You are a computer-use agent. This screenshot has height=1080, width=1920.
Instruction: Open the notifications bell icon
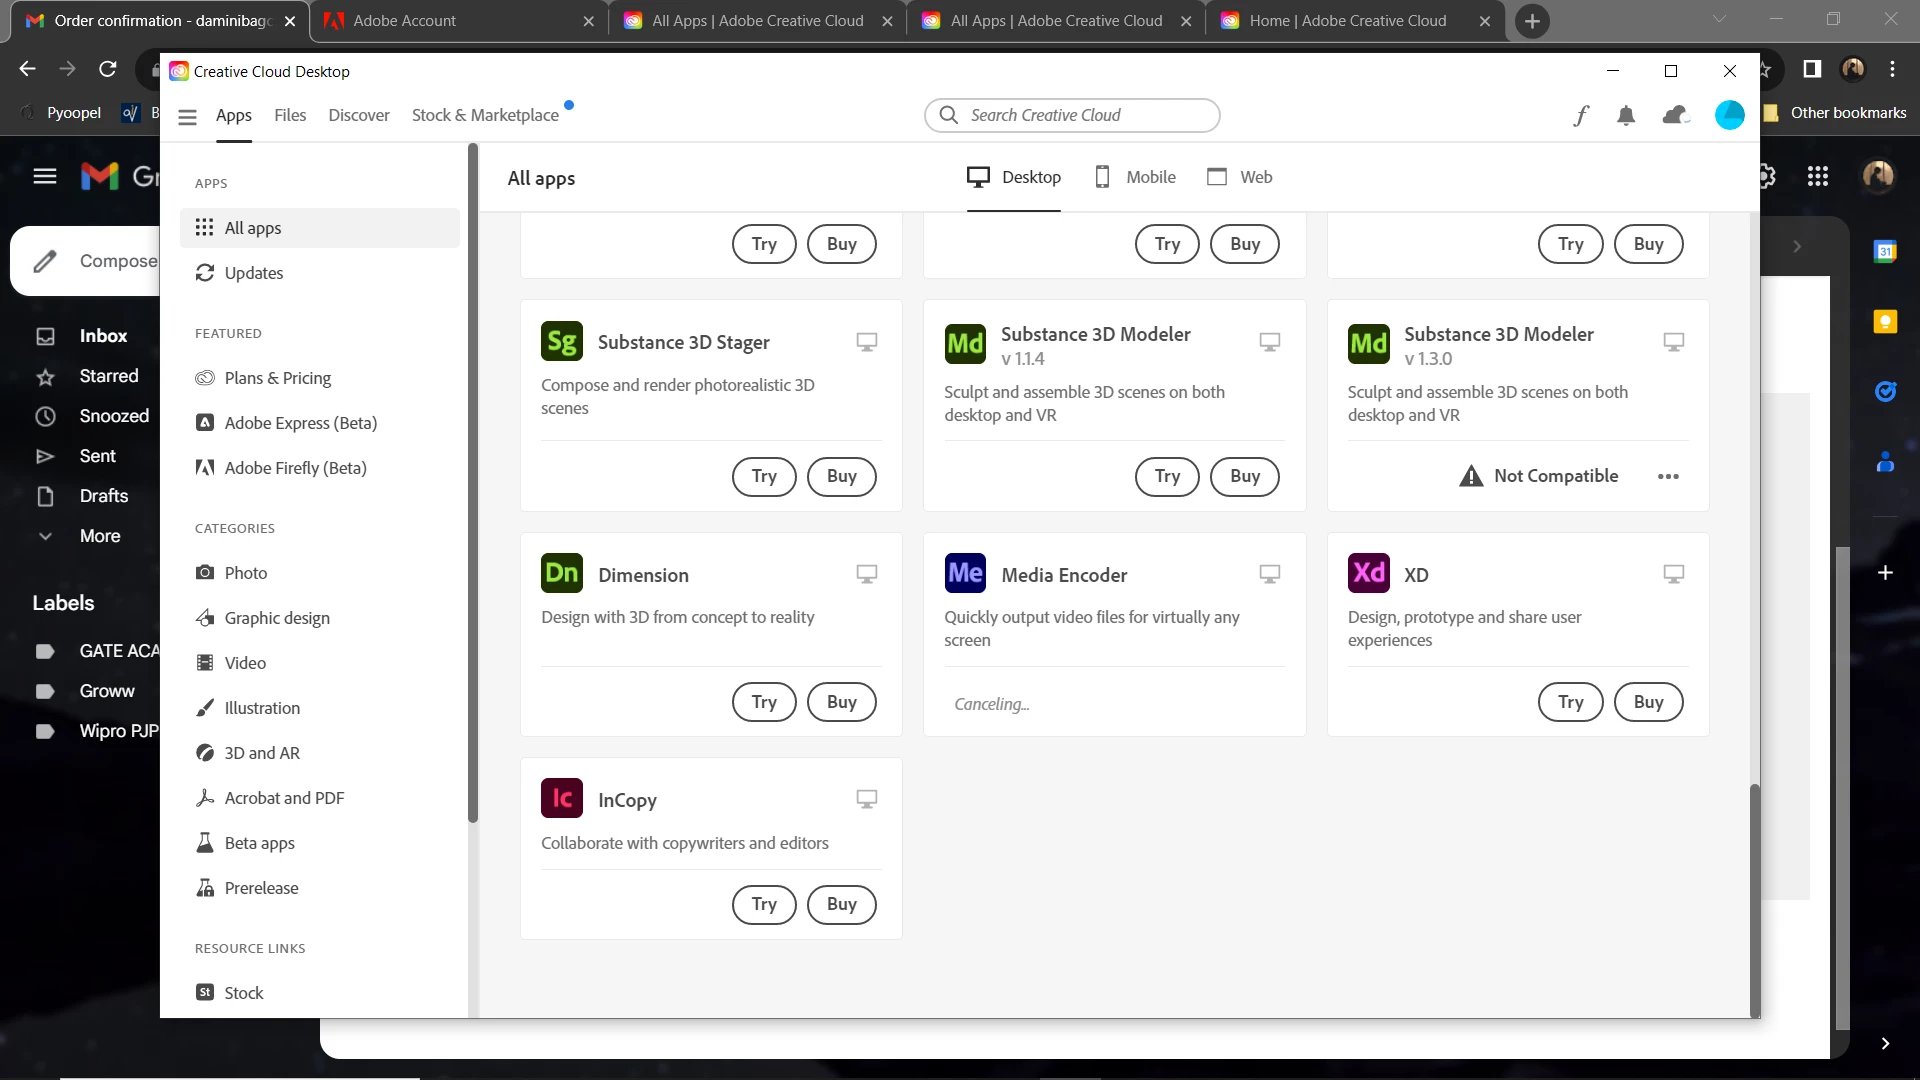[x=1626, y=116]
